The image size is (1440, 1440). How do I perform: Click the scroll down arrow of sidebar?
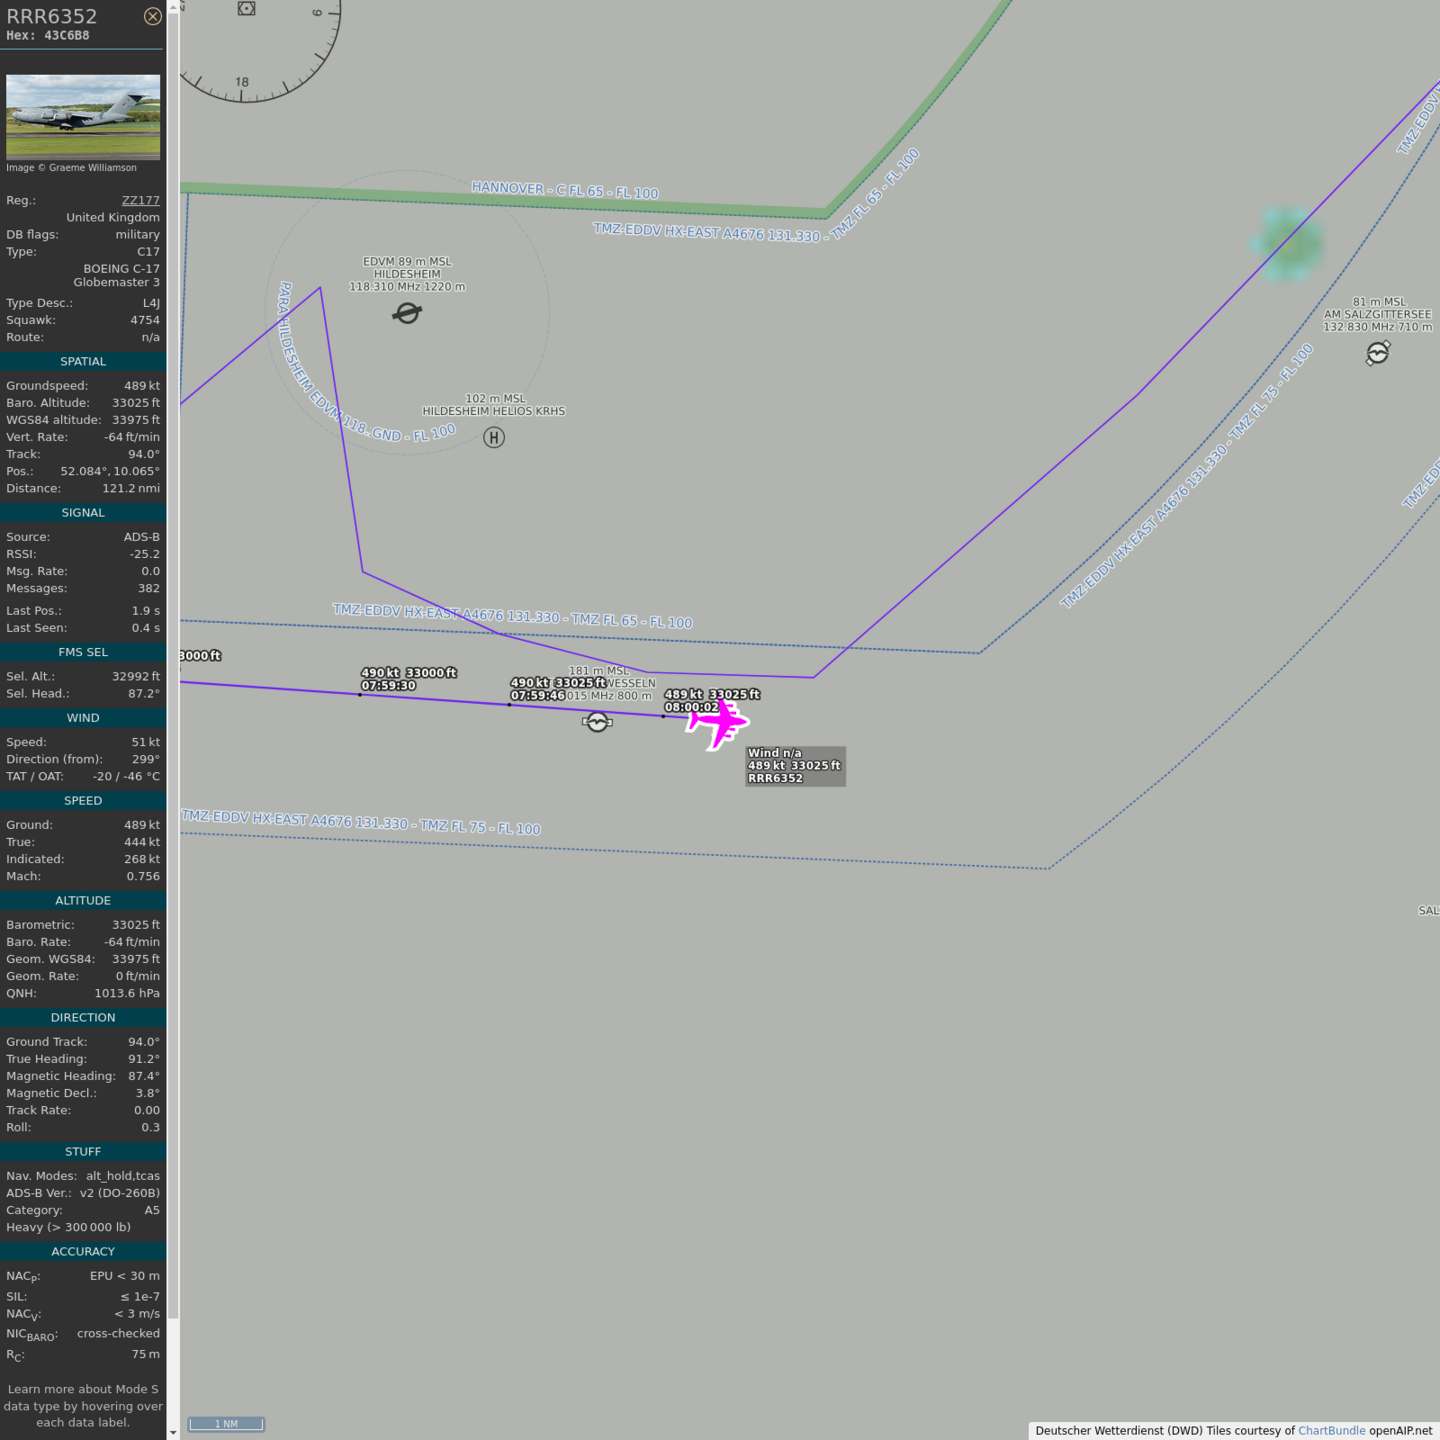[x=173, y=1432]
